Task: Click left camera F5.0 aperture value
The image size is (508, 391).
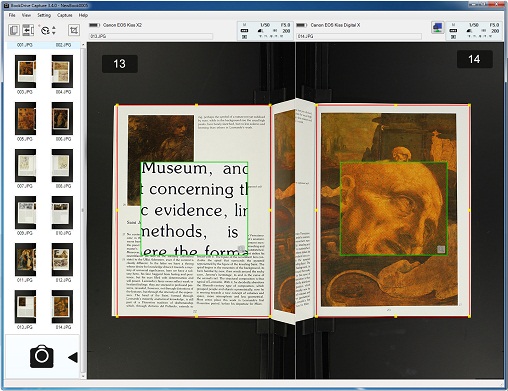Action: tap(285, 25)
